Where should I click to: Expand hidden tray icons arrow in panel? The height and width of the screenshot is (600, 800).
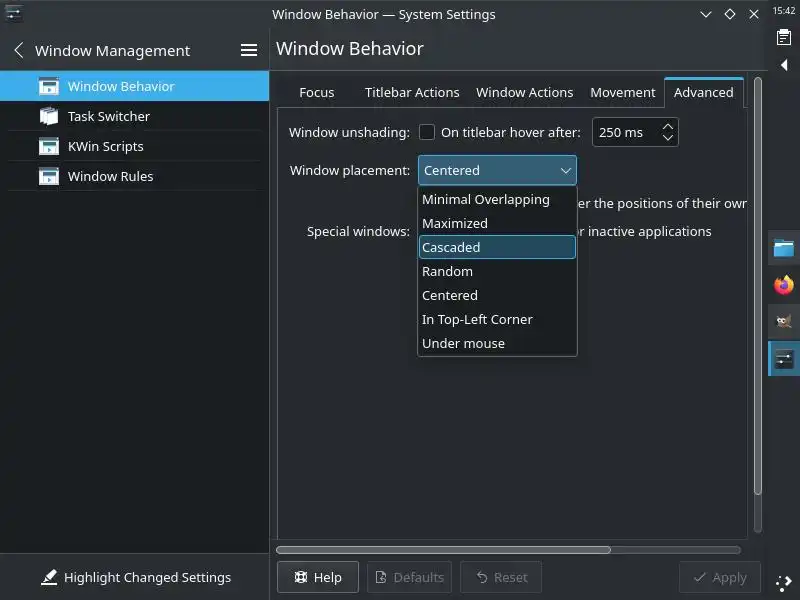[784, 65]
